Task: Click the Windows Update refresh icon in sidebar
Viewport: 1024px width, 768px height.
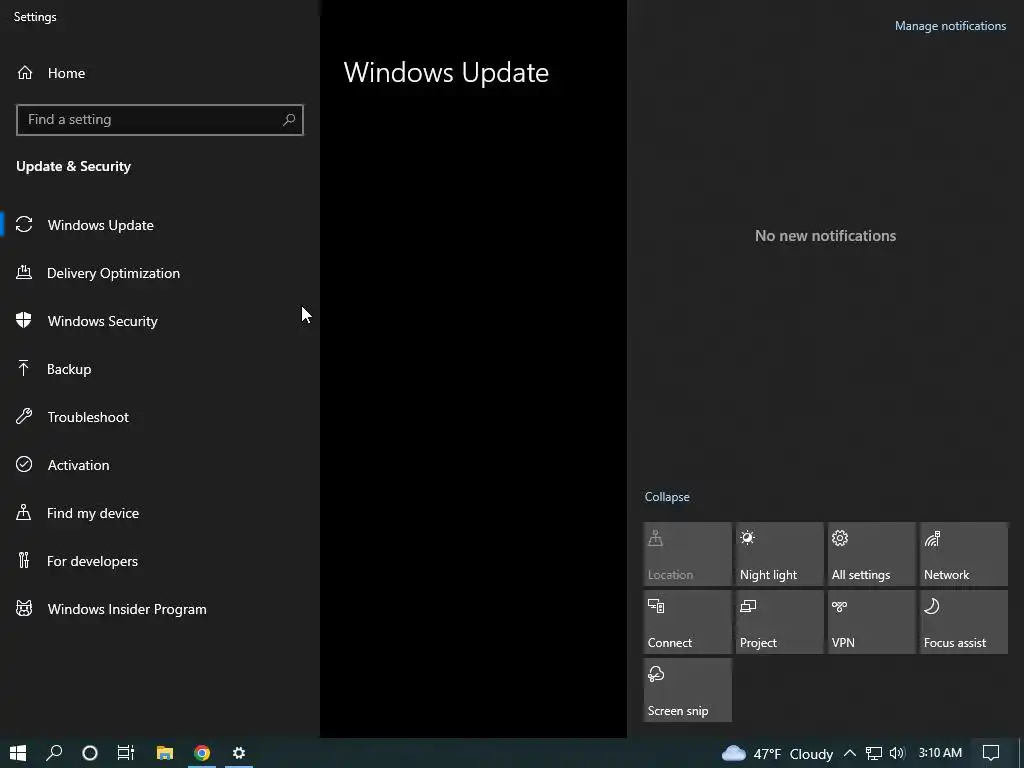Action: [x=24, y=225]
